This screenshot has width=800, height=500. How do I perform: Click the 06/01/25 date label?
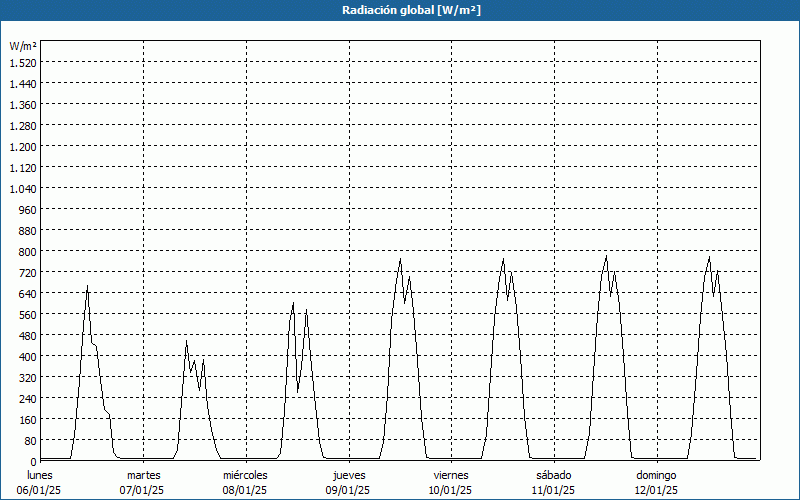[39, 490]
